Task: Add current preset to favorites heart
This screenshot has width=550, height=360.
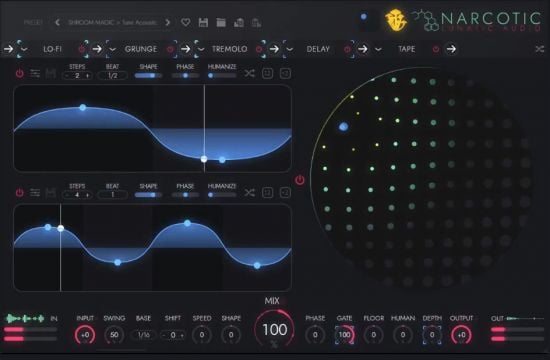Action: (x=186, y=22)
